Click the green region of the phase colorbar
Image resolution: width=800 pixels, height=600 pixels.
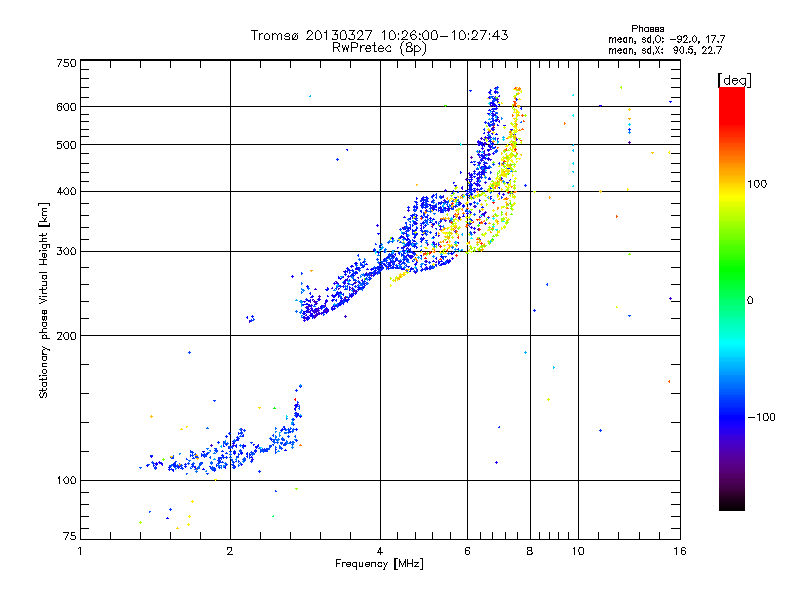pos(732,270)
